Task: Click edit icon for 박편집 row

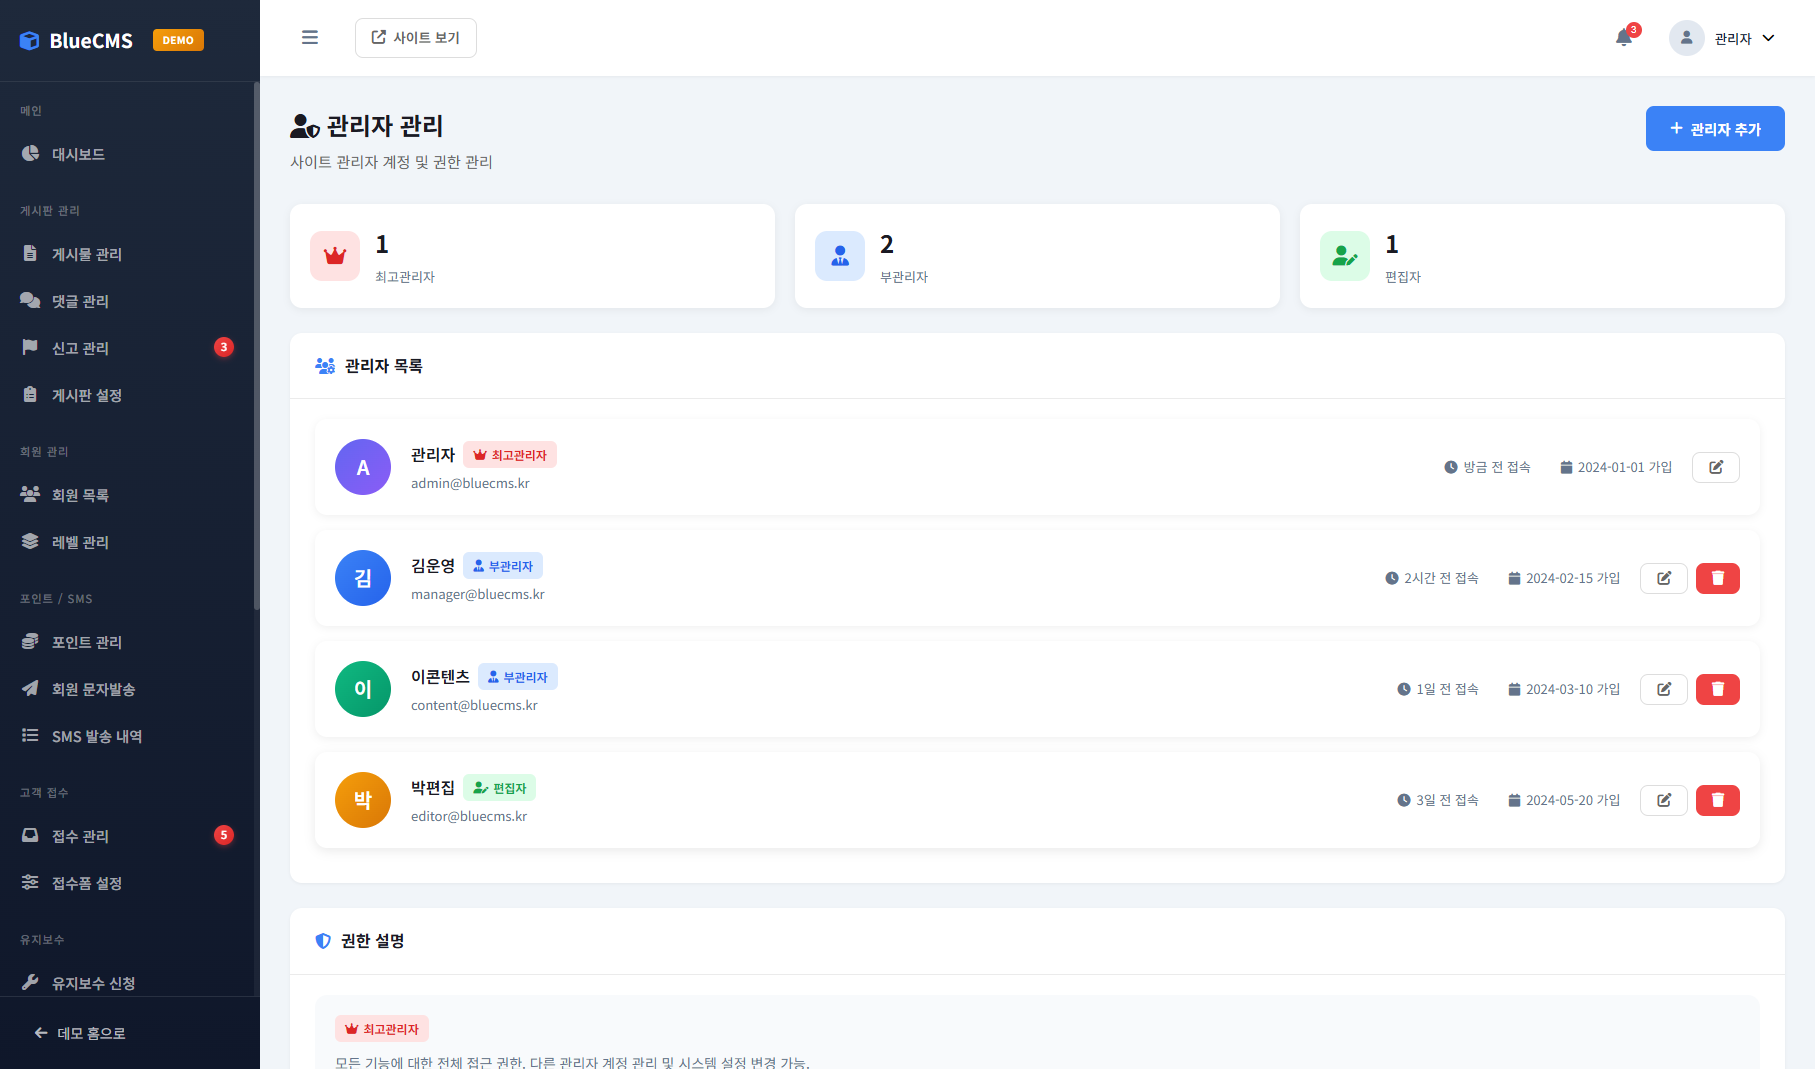Action: [x=1663, y=800]
